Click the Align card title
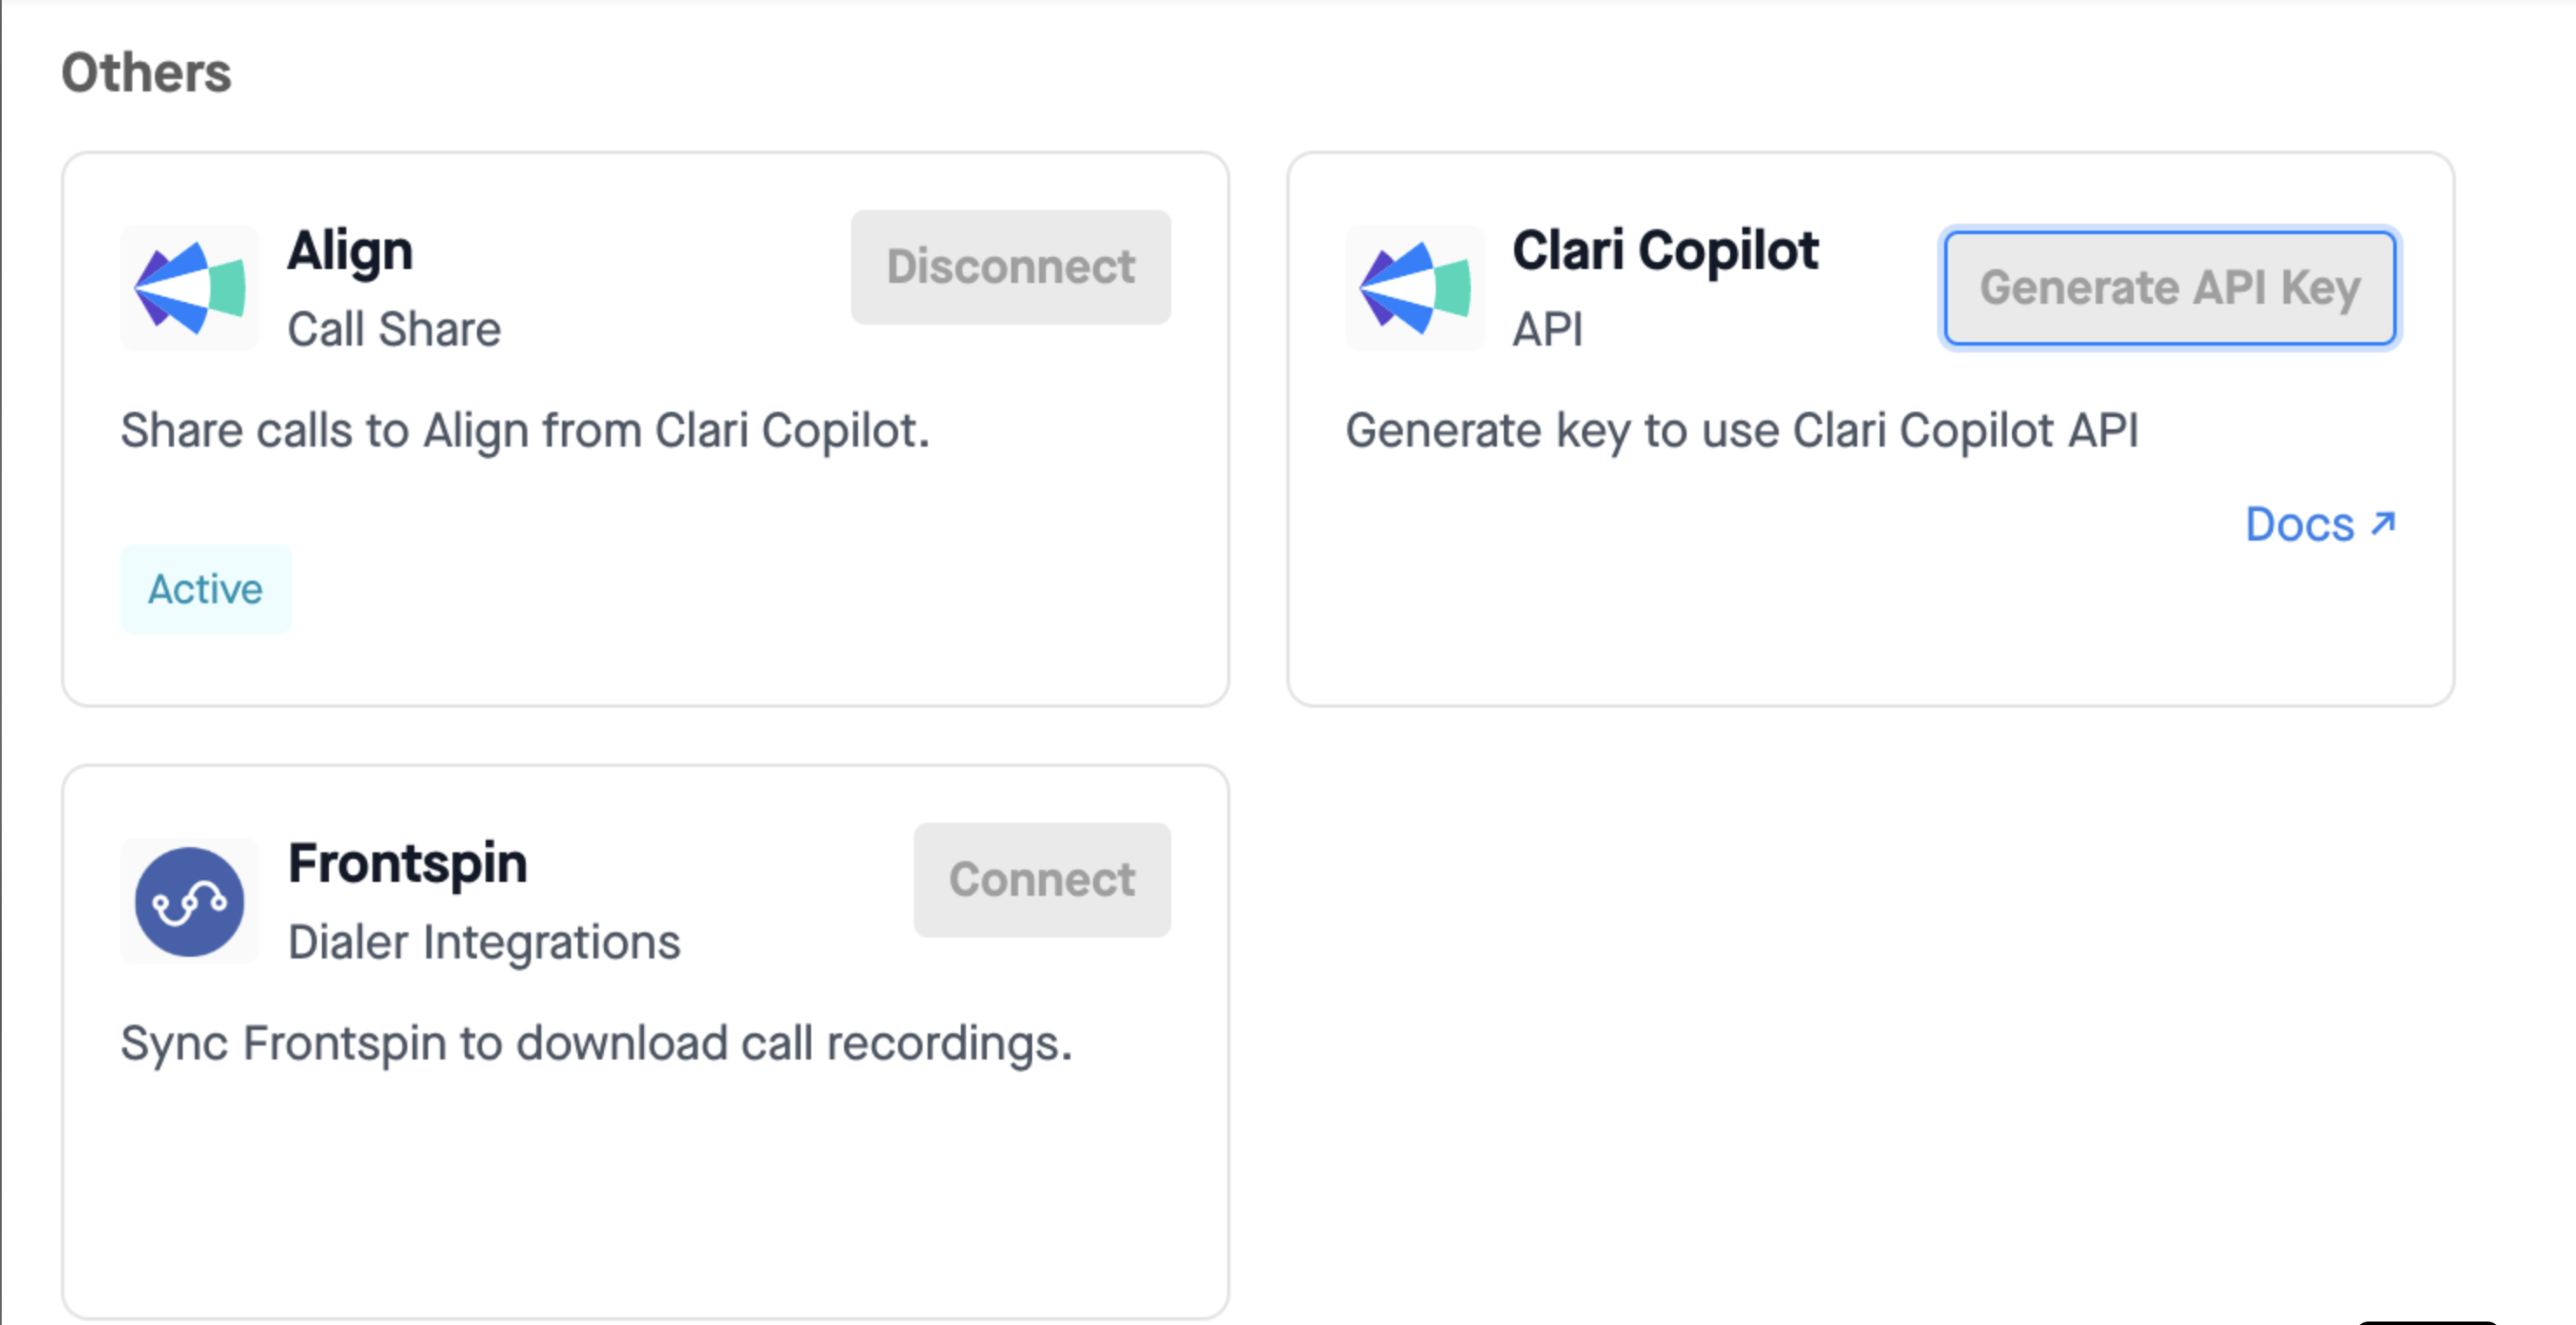2576x1325 pixels. (350, 250)
